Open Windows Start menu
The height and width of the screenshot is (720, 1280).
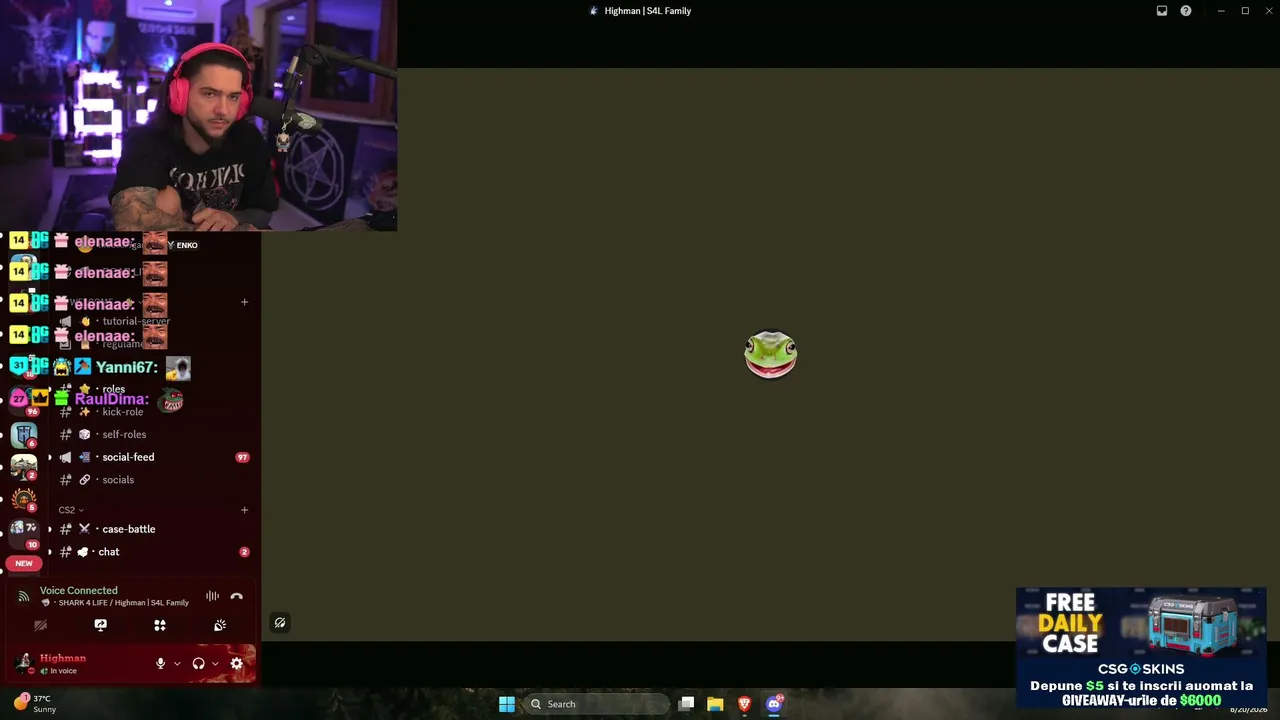pyautogui.click(x=507, y=704)
